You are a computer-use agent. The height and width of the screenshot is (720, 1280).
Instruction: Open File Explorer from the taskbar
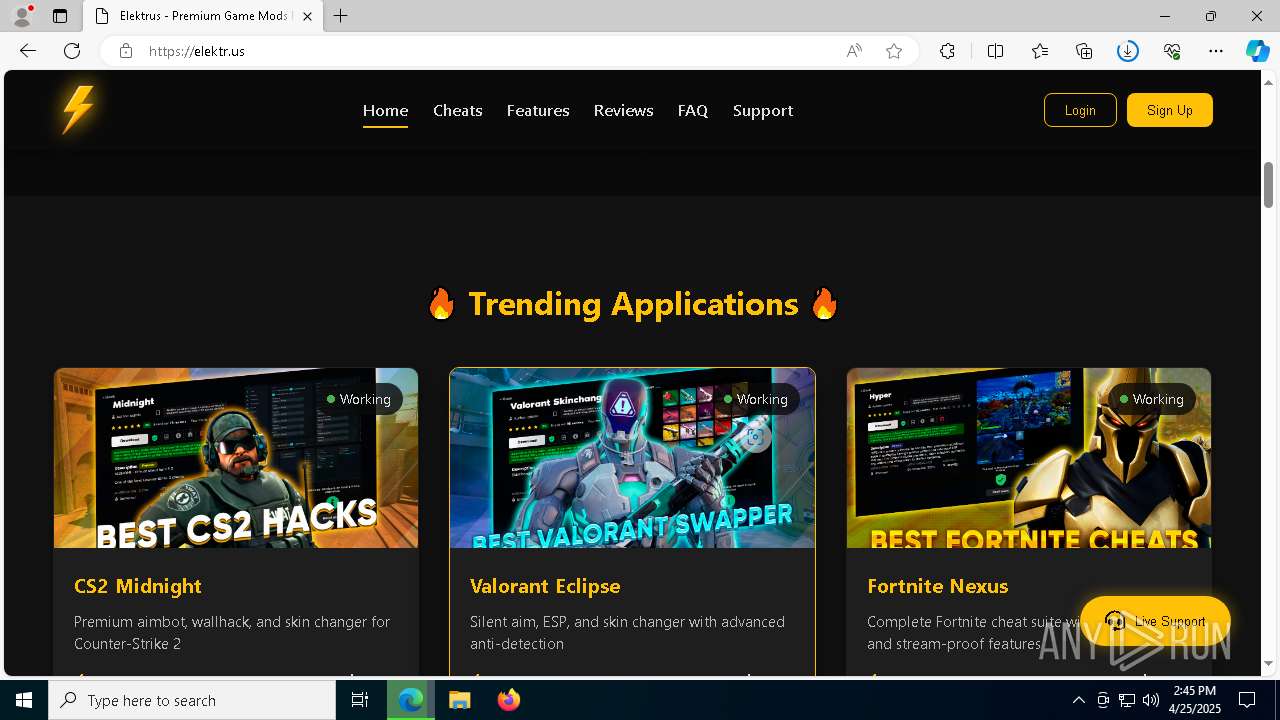pos(459,700)
